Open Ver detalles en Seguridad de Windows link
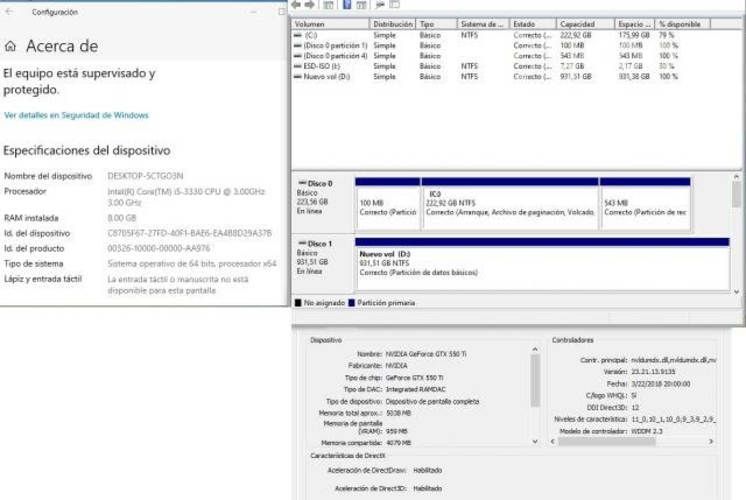Image resolution: width=746 pixels, height=500 pixels. pyautogui.click(x=76, y=115)
